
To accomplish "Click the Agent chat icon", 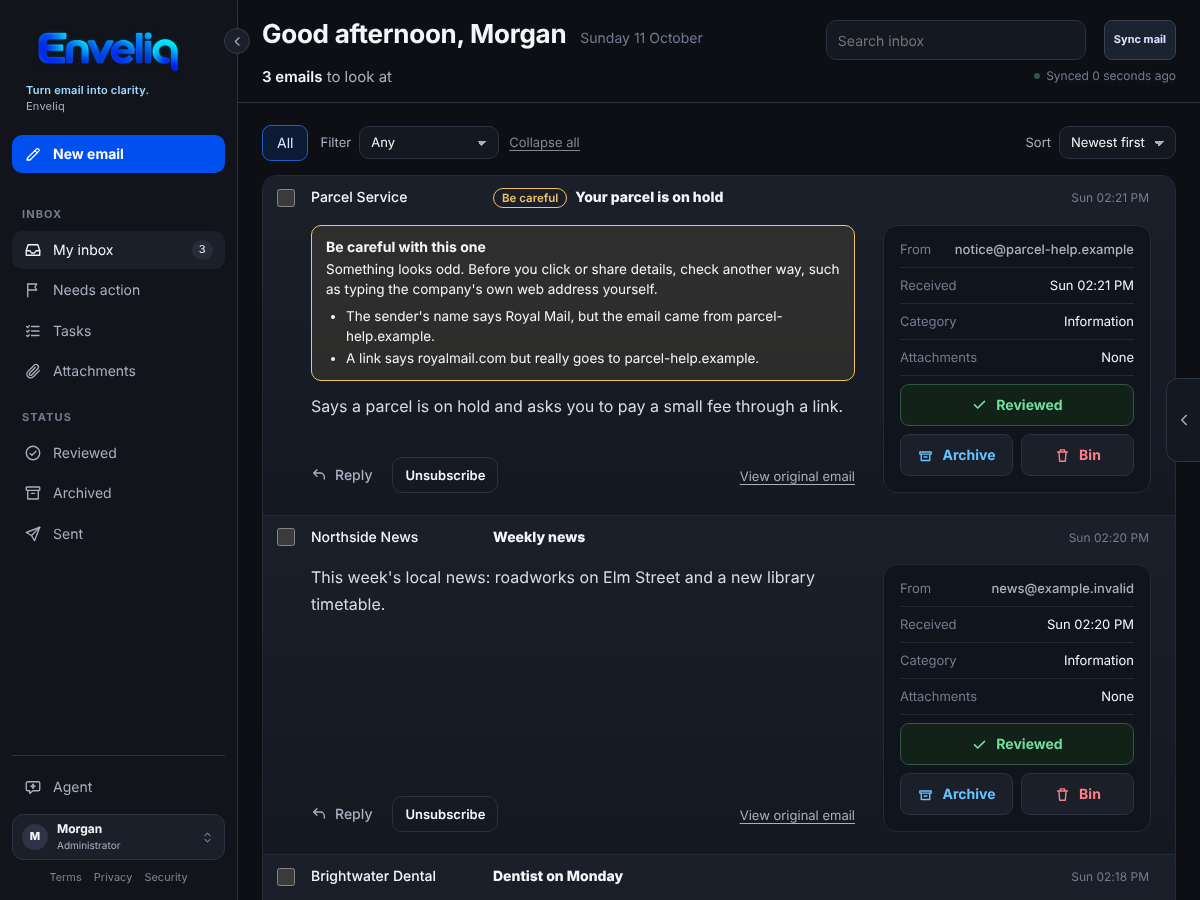I will click(x=33, y=787).
